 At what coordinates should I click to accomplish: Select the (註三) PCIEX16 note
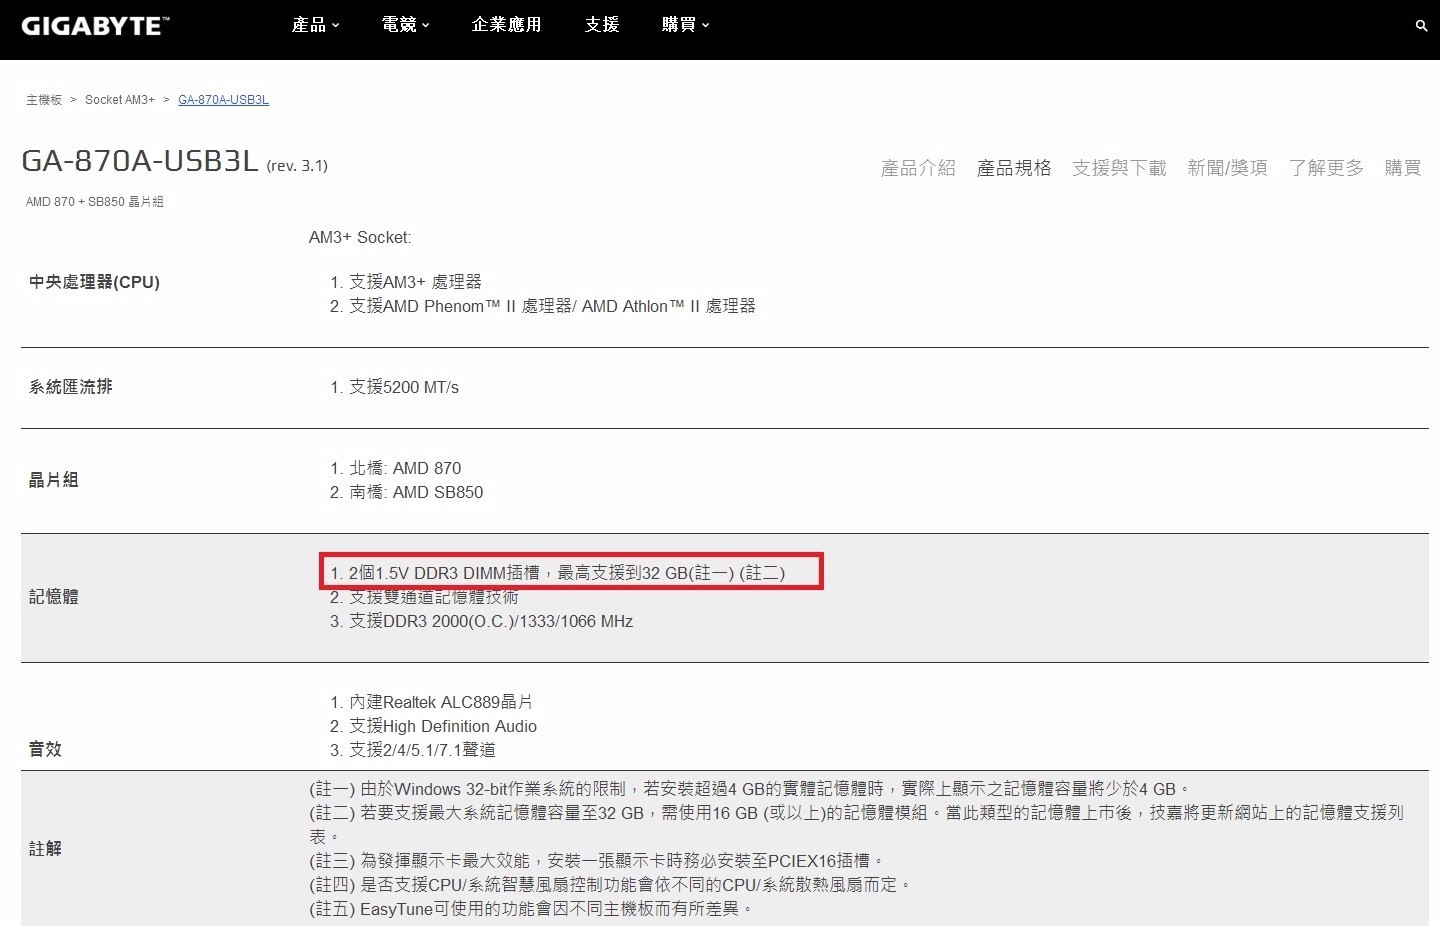pos(598,861)
